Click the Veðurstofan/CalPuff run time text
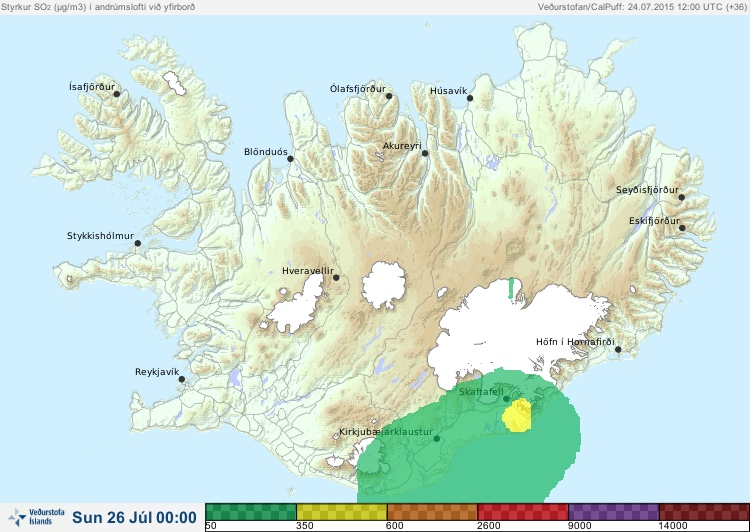 [x=641, y=7]
